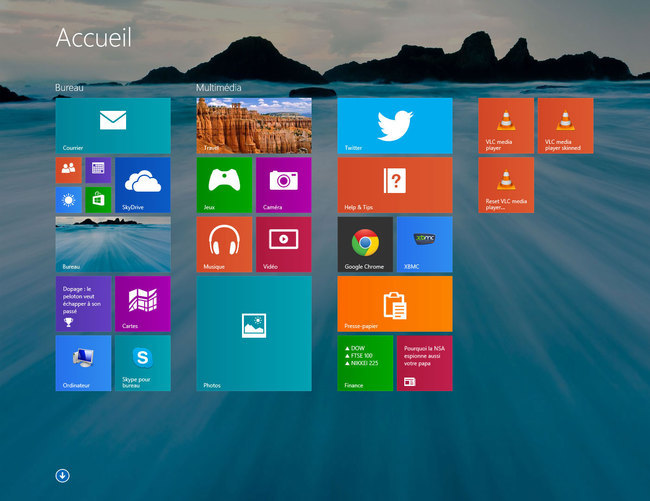This screenshot has height=501, width=650.
Task: Open the Weather sun small tile
Action: (68, 200)
